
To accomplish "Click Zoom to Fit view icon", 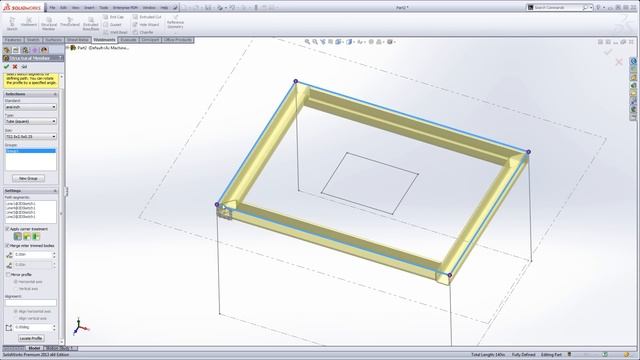I will [x=307, y=42].
